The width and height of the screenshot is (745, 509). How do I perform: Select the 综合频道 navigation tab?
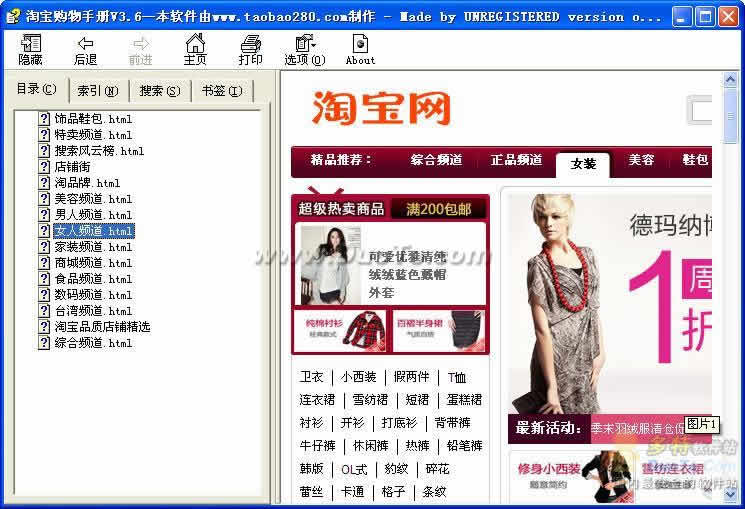pyautogui.click(x=436, y=160)
